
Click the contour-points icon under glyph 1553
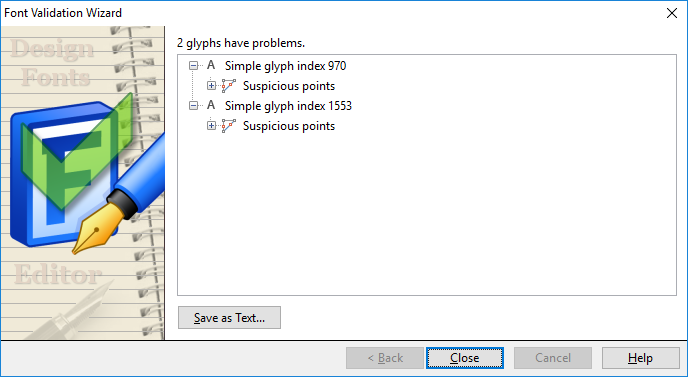tap(228, 126)
